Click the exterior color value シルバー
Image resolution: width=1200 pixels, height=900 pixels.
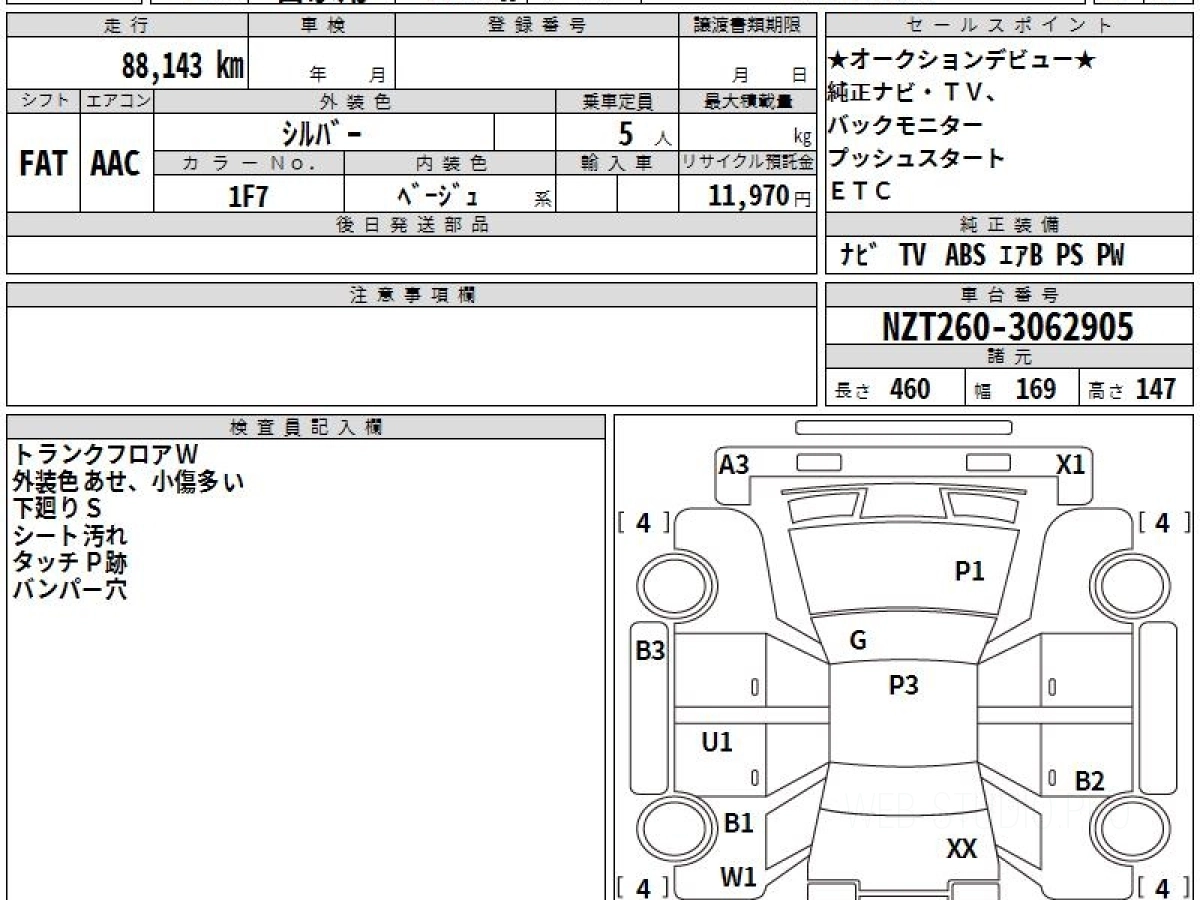click(322, 132)
